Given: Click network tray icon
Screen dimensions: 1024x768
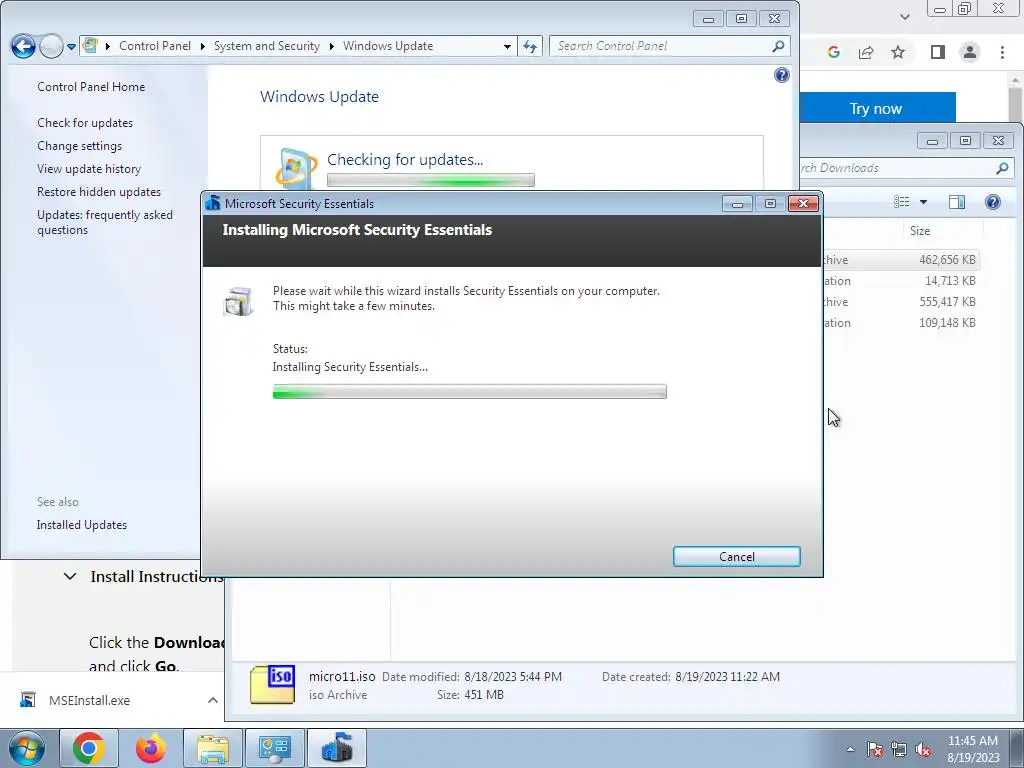Looking at the screenshot, I should (899, 749).
